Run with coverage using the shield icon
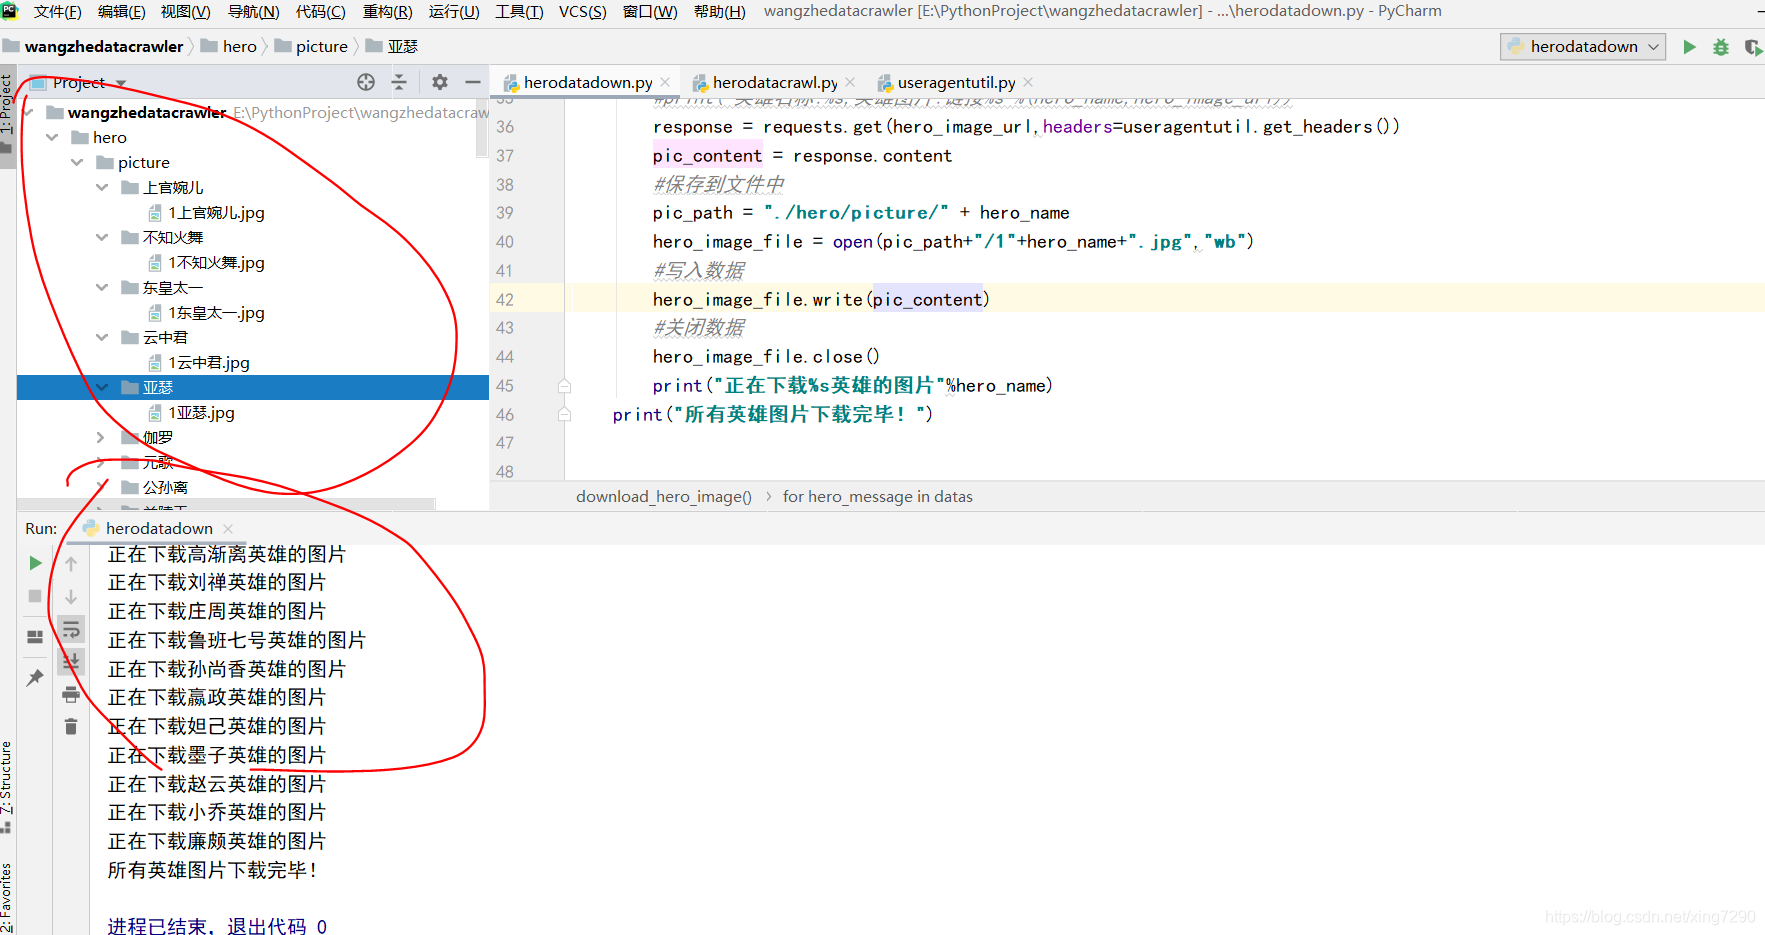1765x935 pixels. pyautogui.click(x=1753, y=47)
